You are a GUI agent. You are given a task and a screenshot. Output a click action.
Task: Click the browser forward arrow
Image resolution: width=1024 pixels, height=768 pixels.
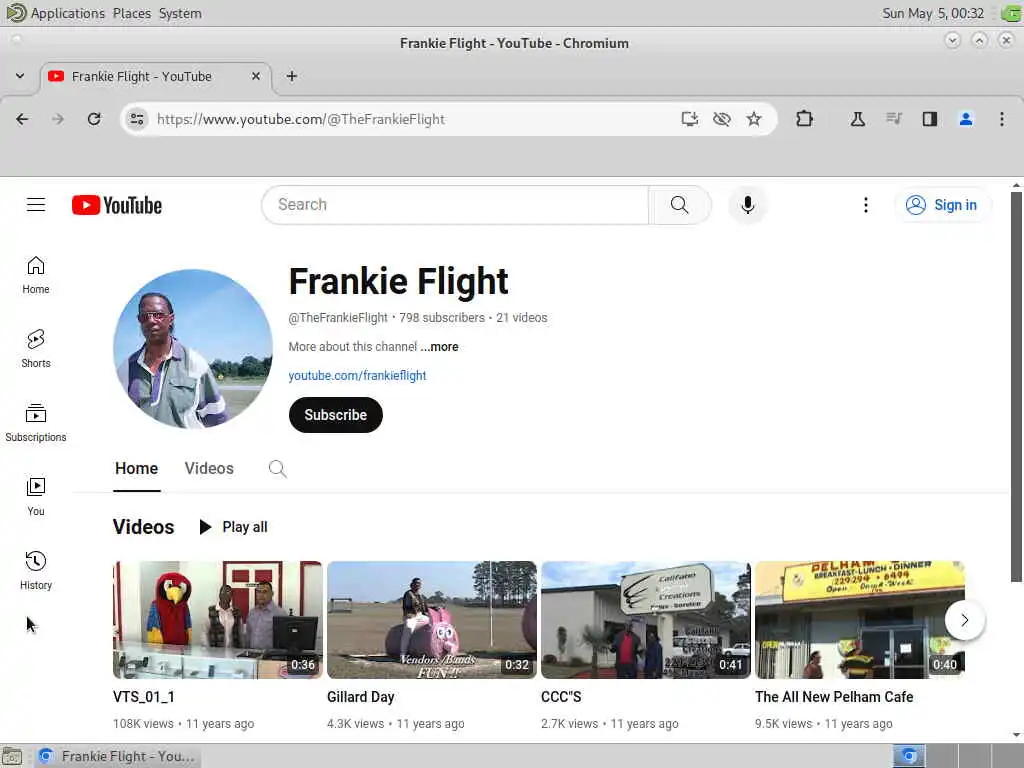tap(58, 119)
